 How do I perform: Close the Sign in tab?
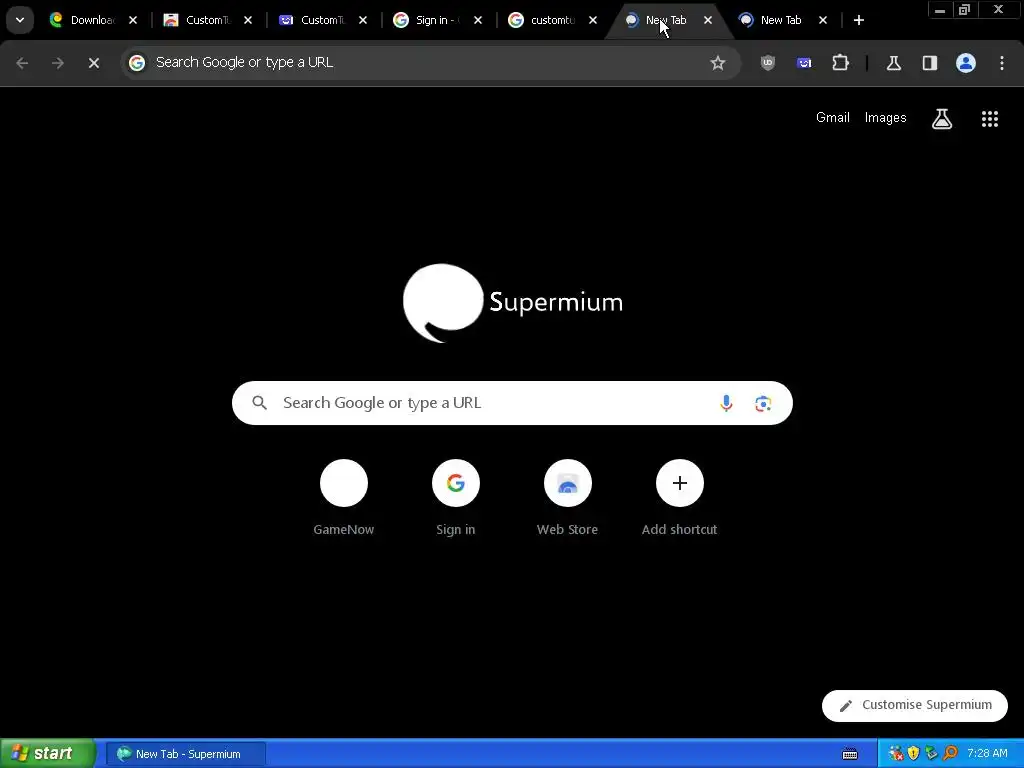(478, 20)
